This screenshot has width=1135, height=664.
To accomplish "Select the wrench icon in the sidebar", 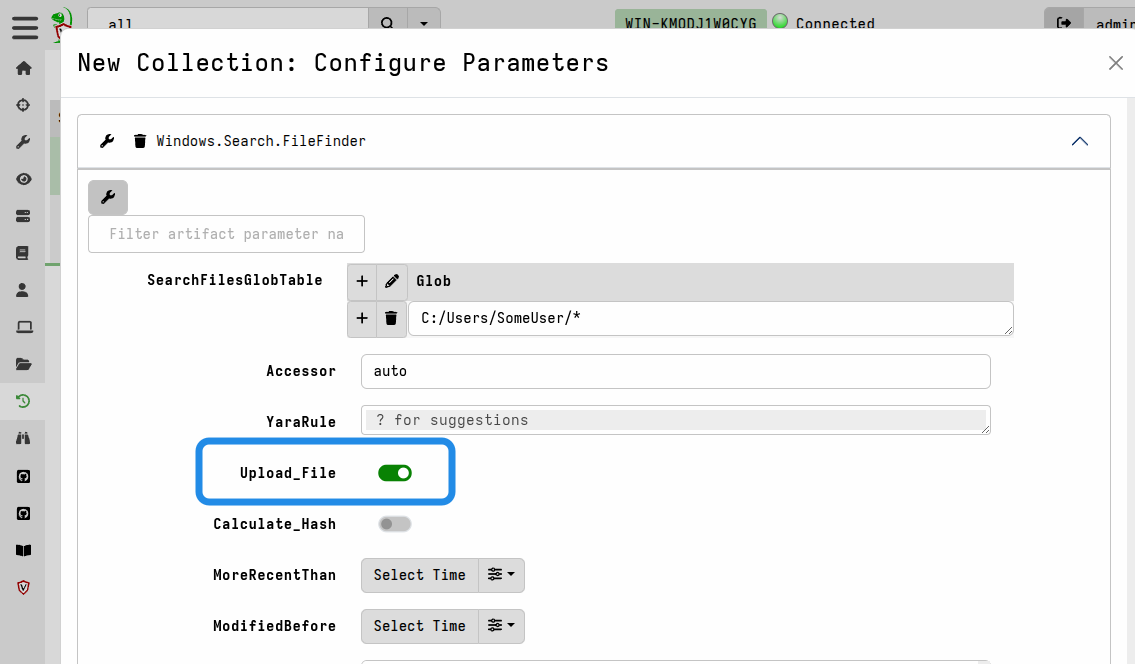I will click(x=24, y=141).
